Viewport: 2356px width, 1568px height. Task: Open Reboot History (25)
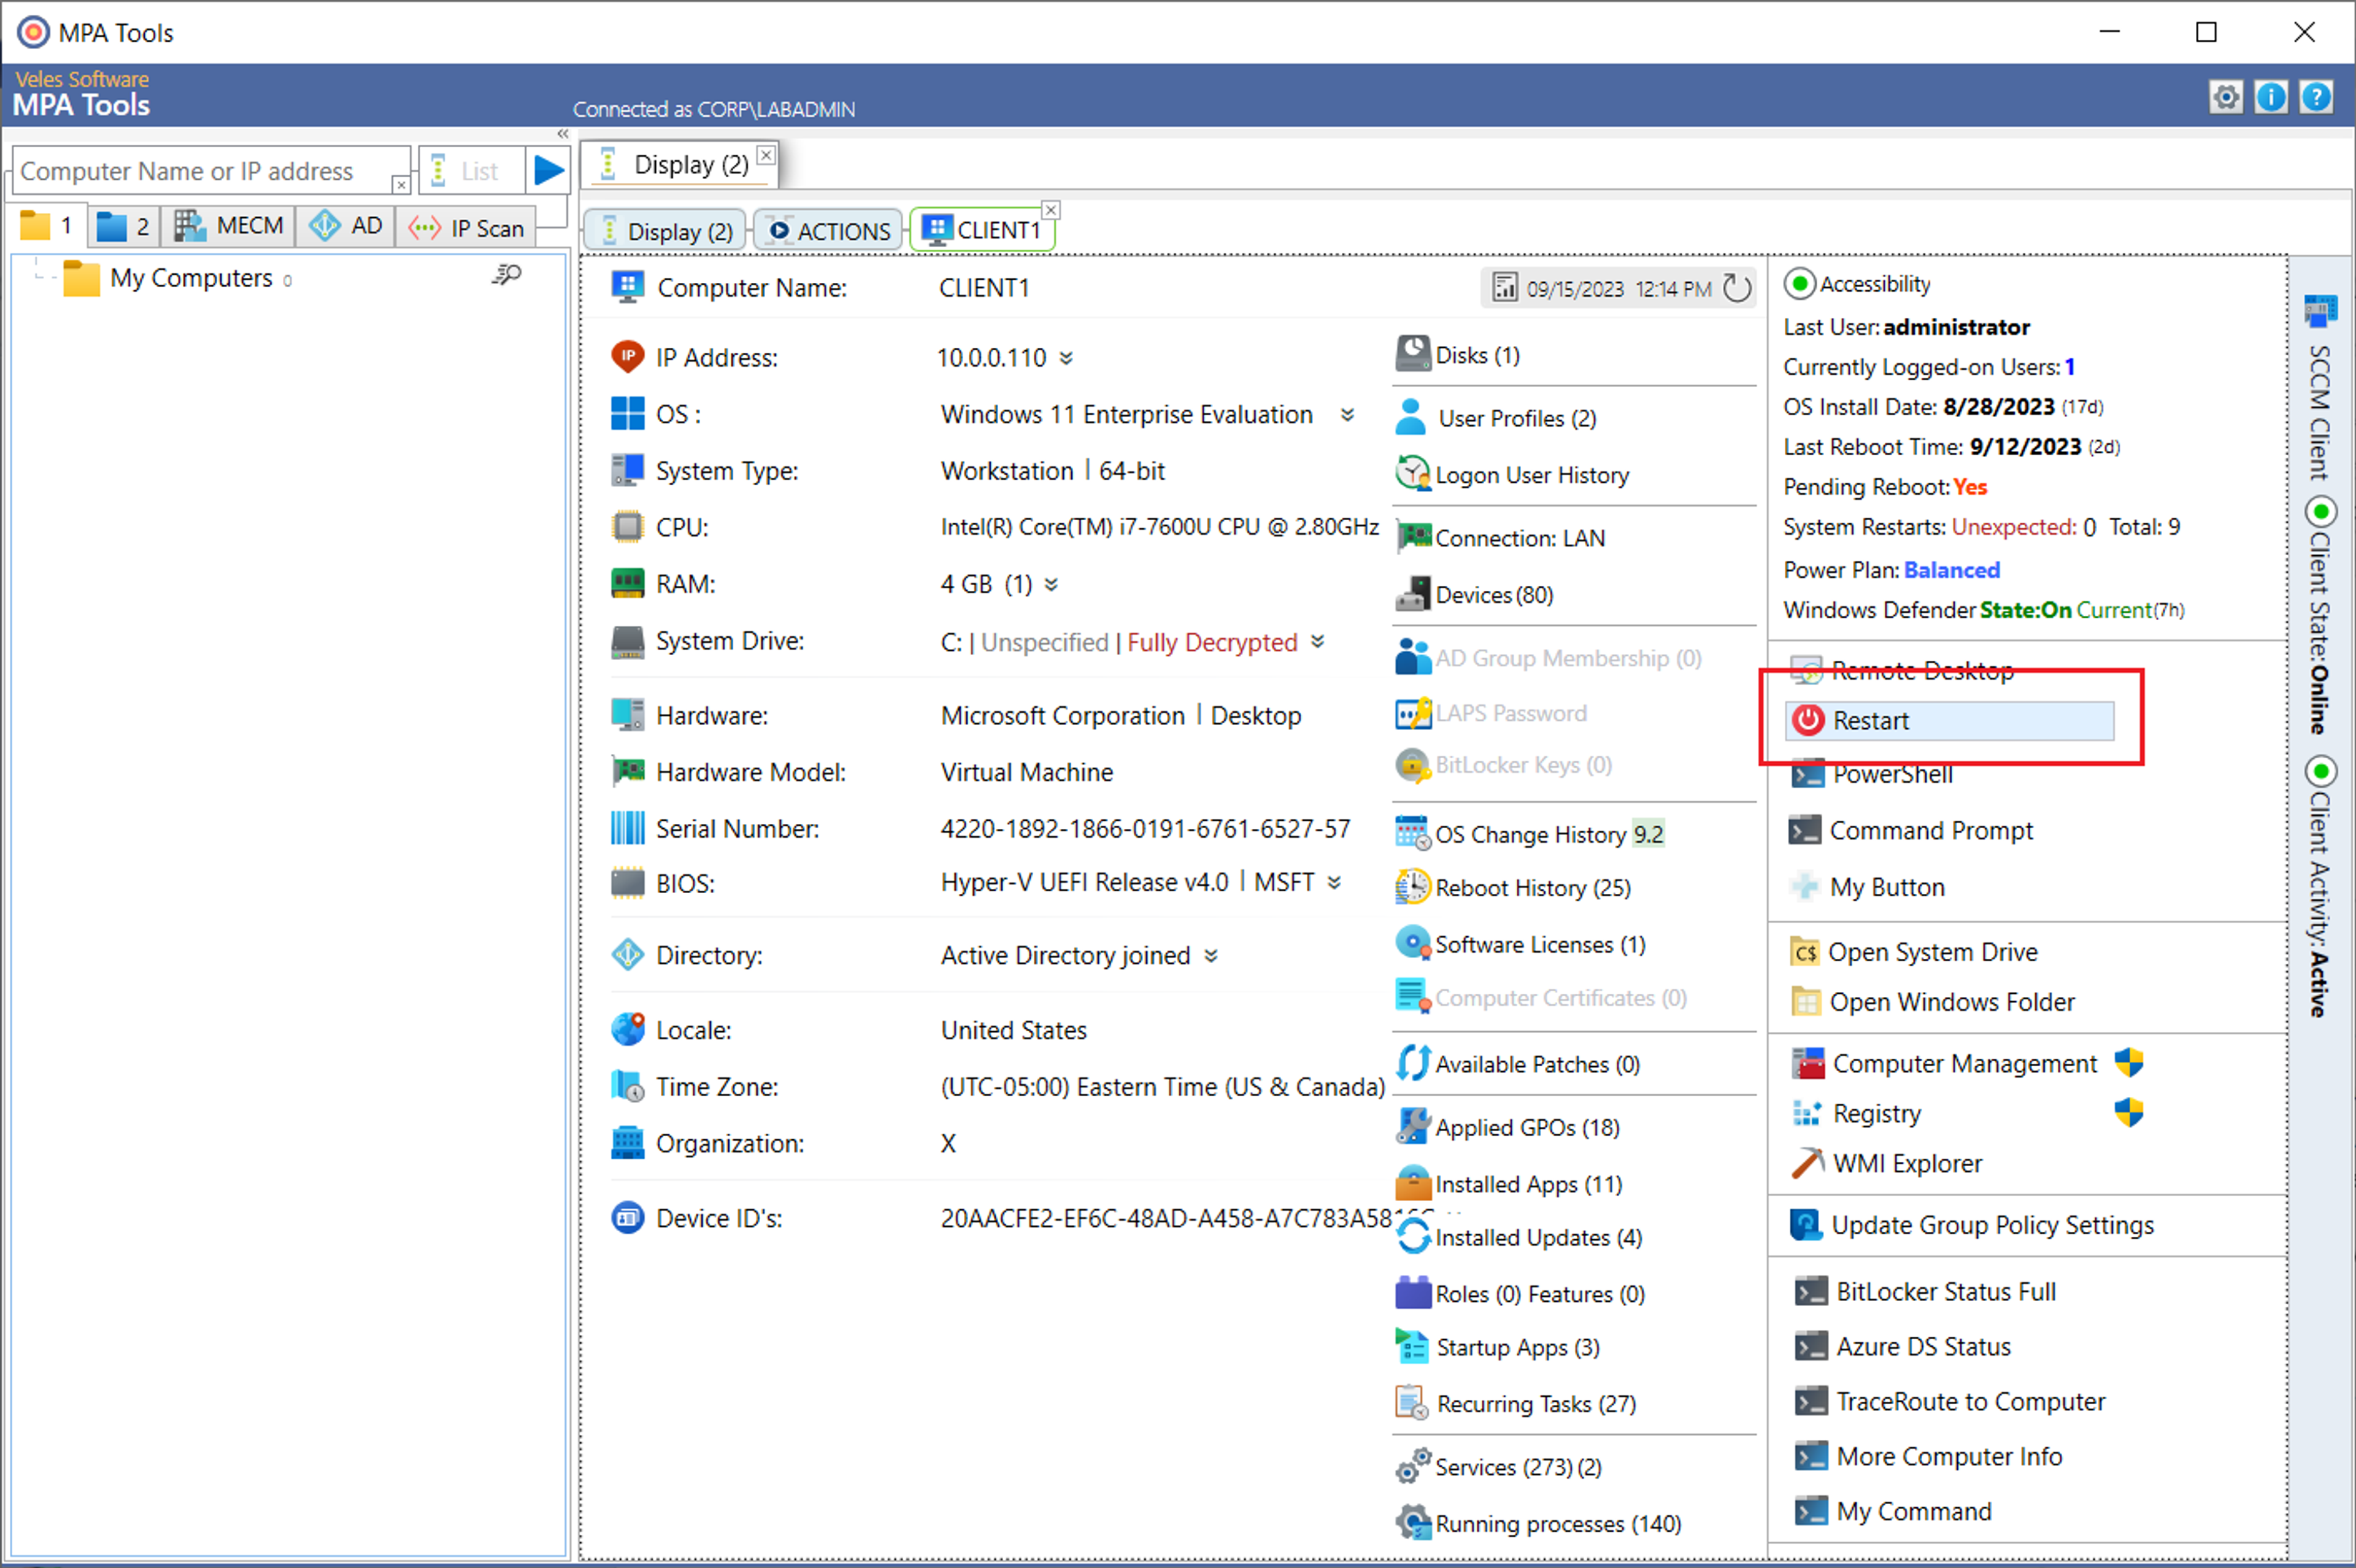pos(1514,888)
